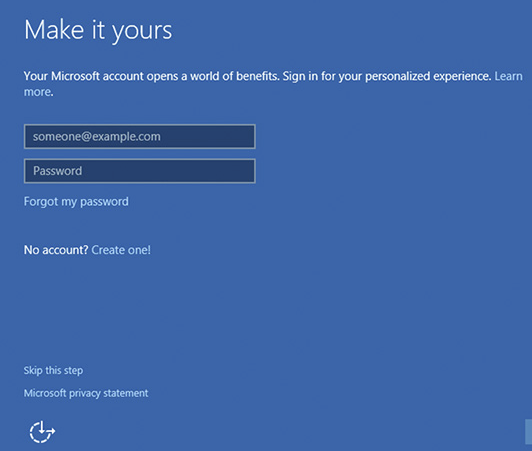
Task: Focus the Password input field
Action: point(139,171)
